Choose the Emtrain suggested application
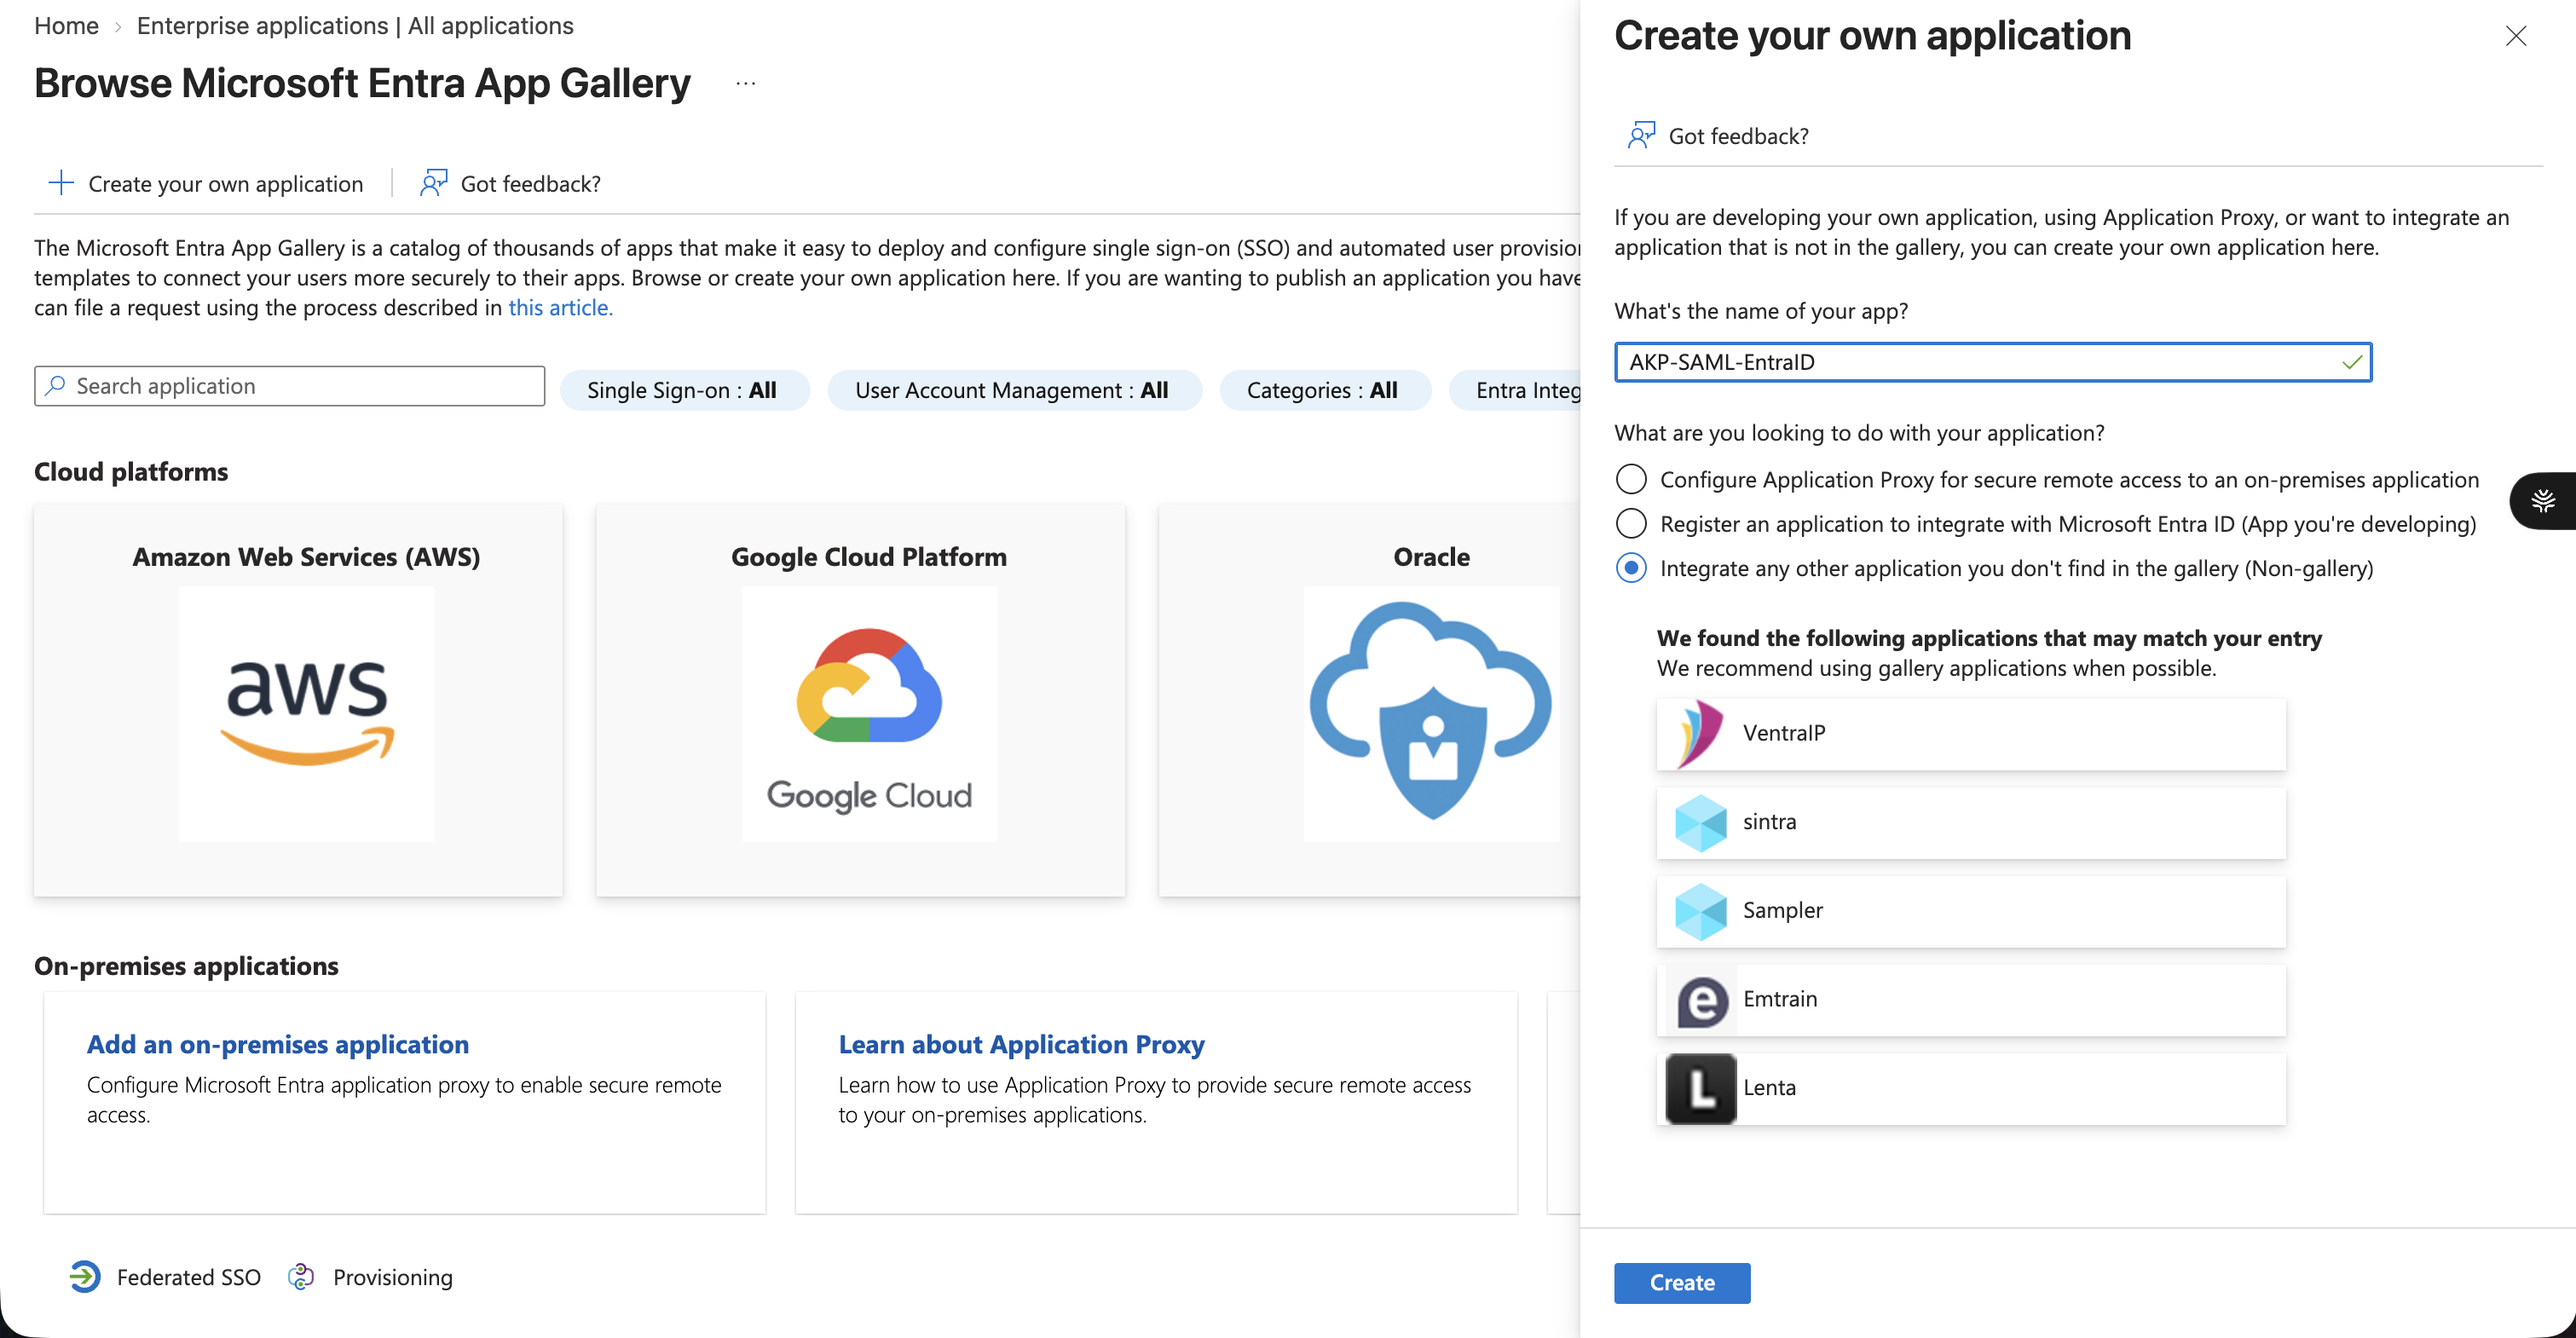Screen dimensions: 2576x1338 coord(1971,1000)
